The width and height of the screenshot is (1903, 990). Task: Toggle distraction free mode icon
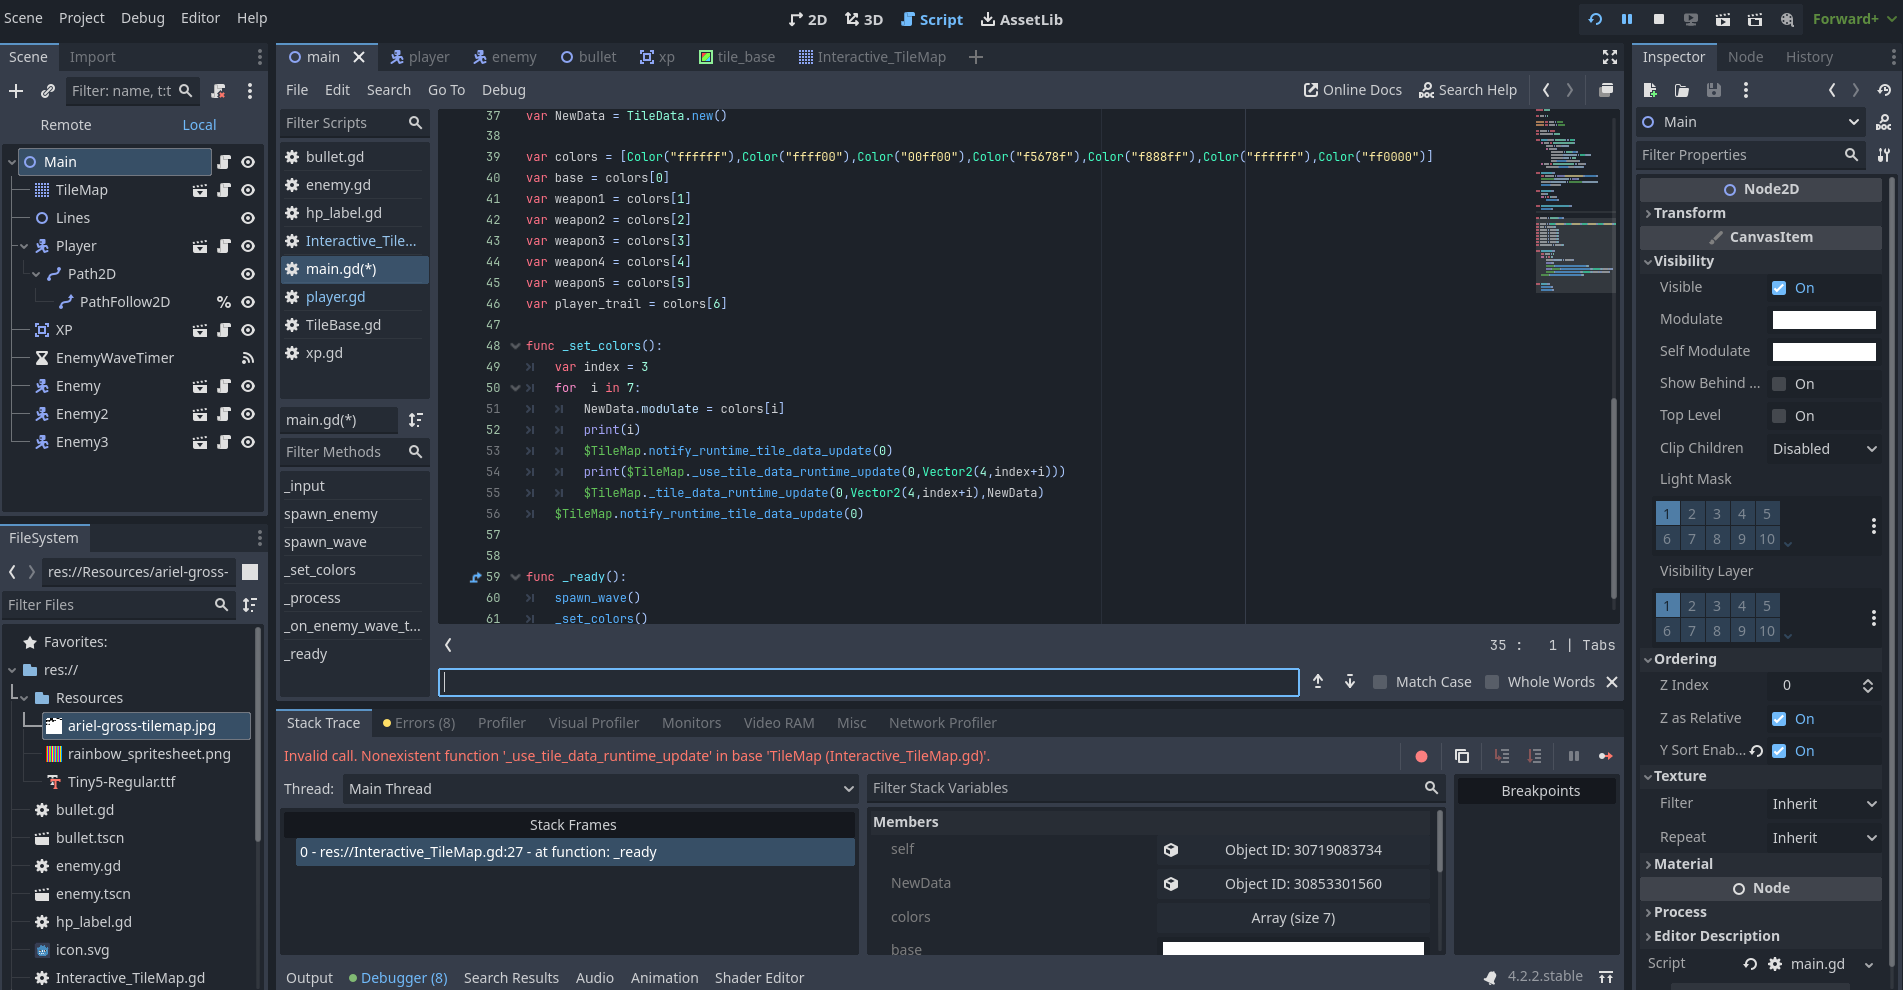coord(1610,57)
